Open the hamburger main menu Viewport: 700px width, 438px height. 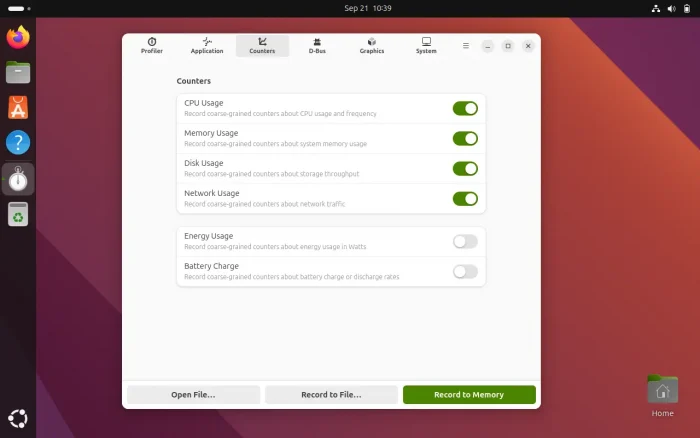466,46
